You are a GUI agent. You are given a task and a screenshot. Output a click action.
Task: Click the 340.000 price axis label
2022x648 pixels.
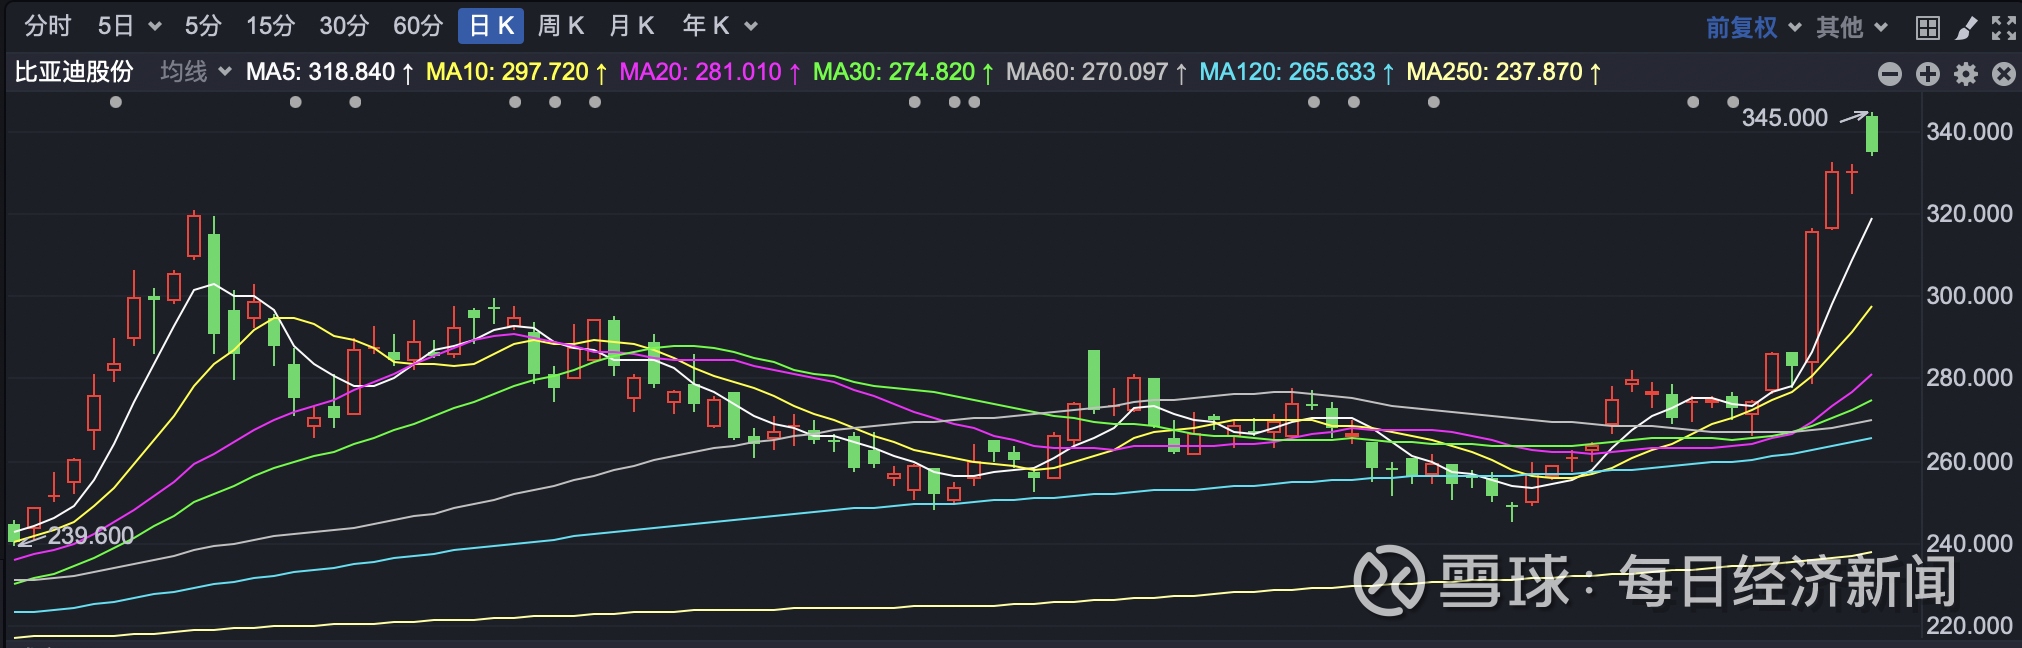[x=1969, y=132]
